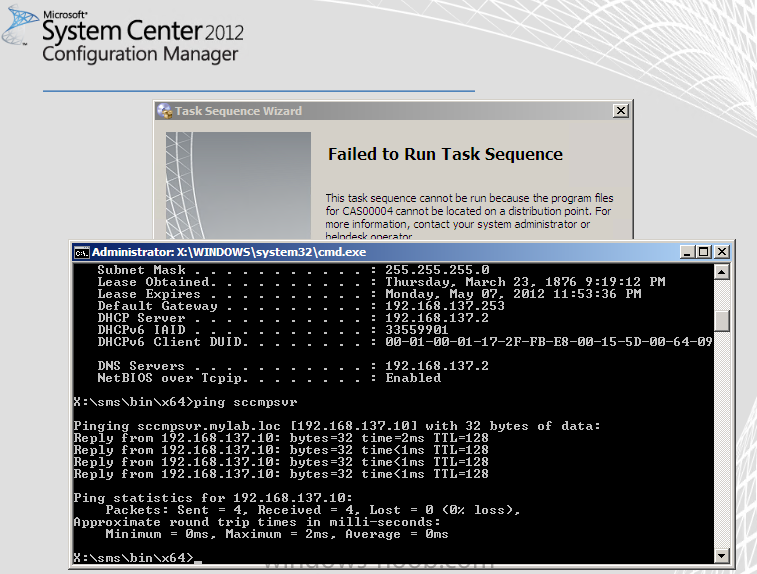Click the cmd scrollbar up arrow

pos(721,272)
